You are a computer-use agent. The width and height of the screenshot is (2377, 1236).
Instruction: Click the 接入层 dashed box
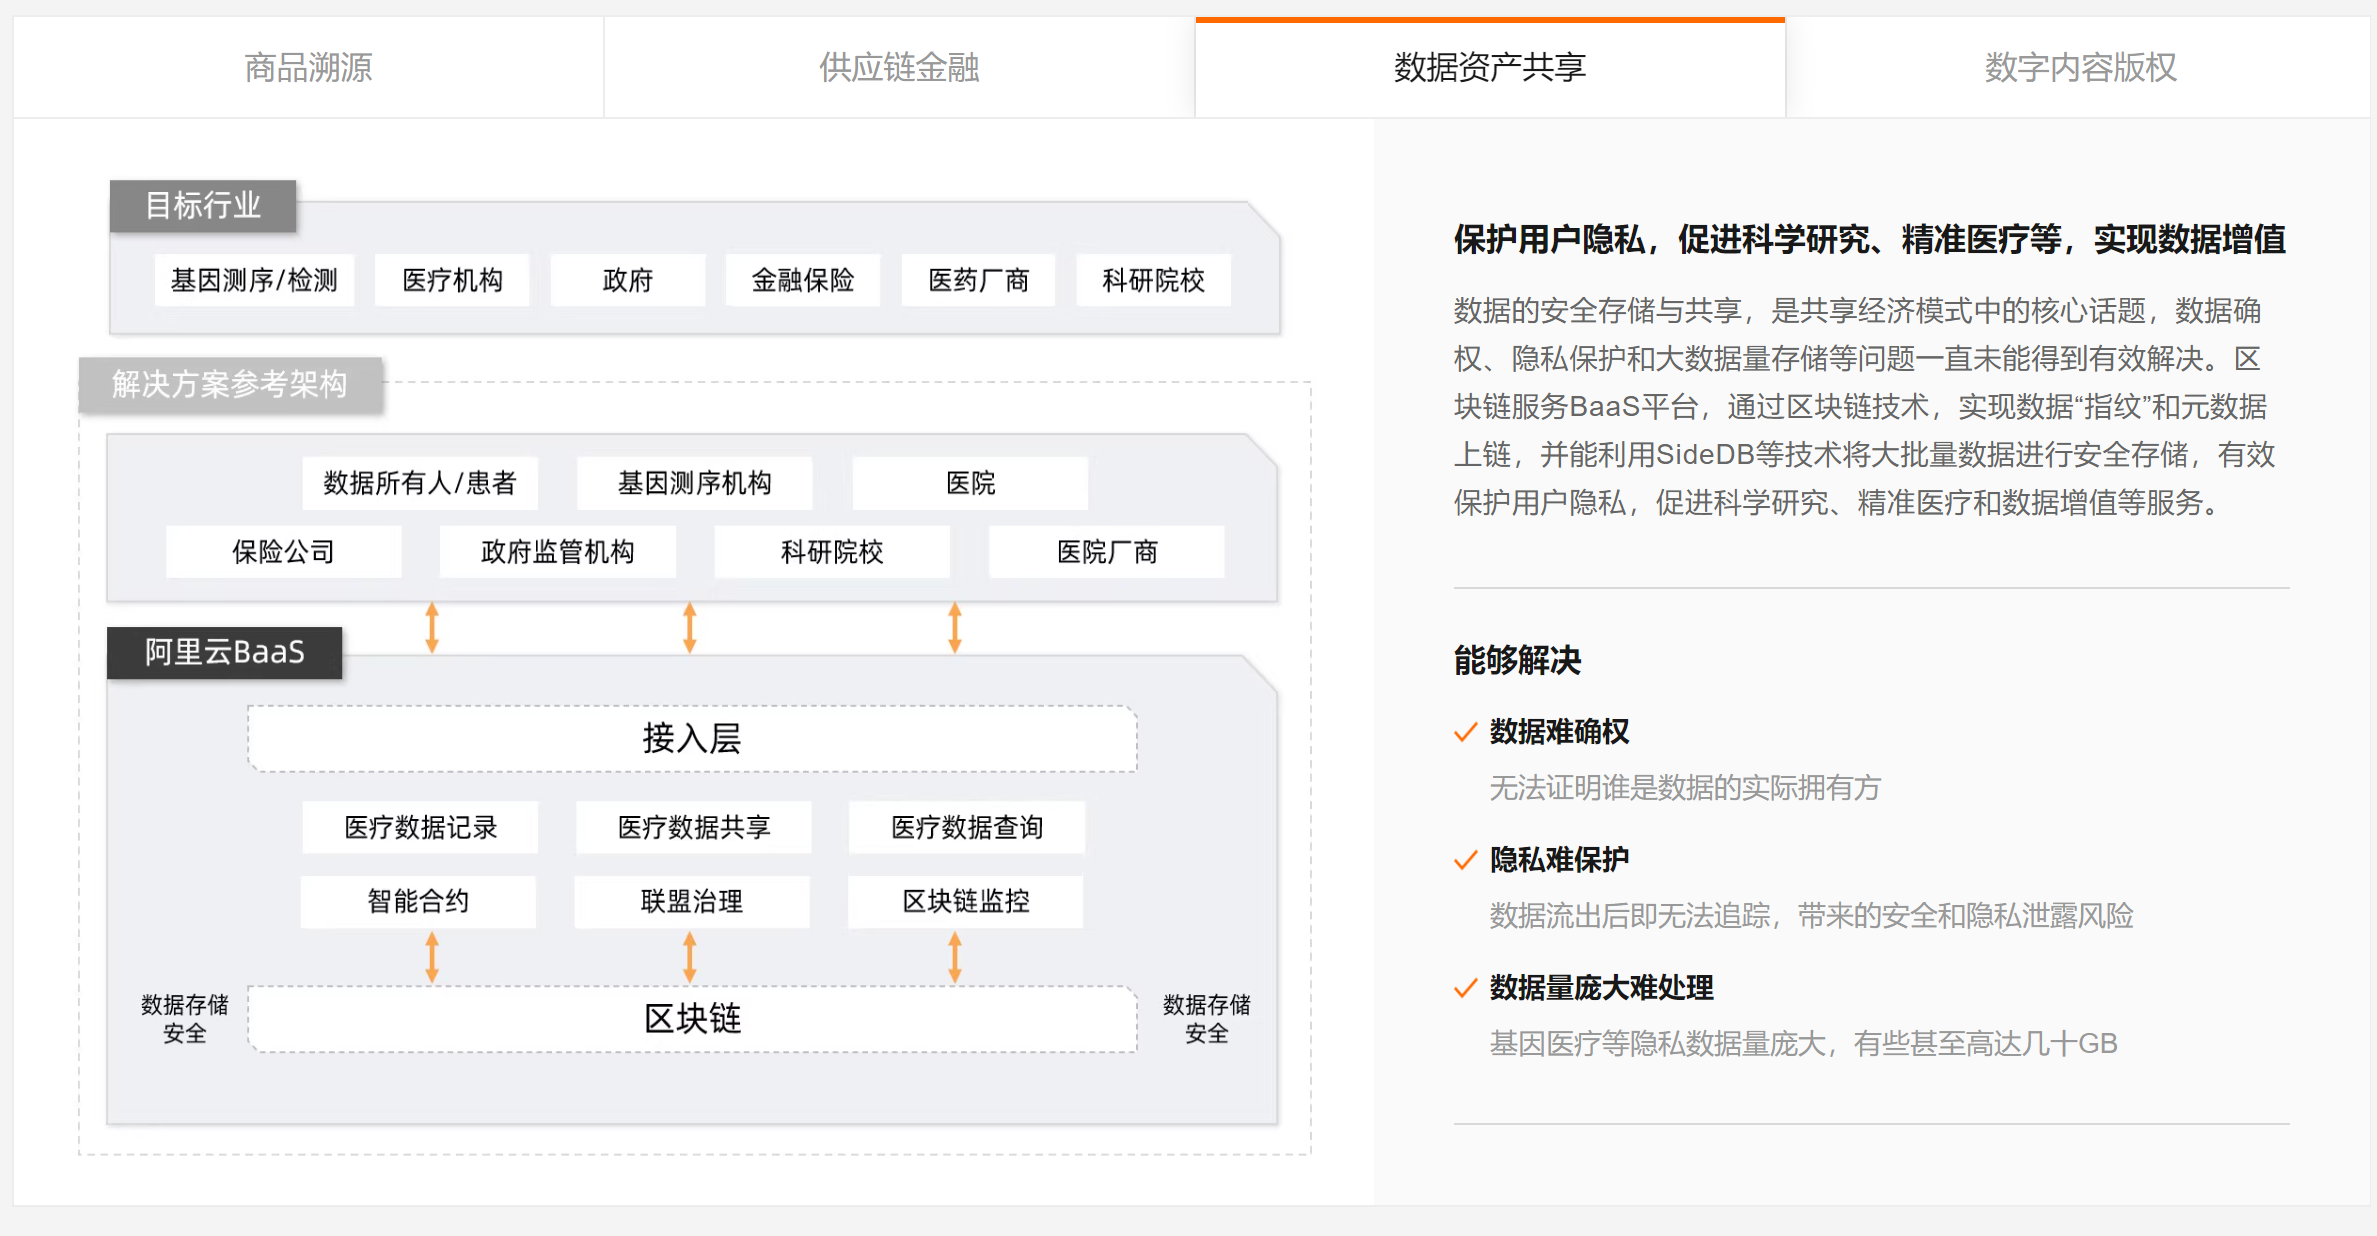(x=692, y=738)
